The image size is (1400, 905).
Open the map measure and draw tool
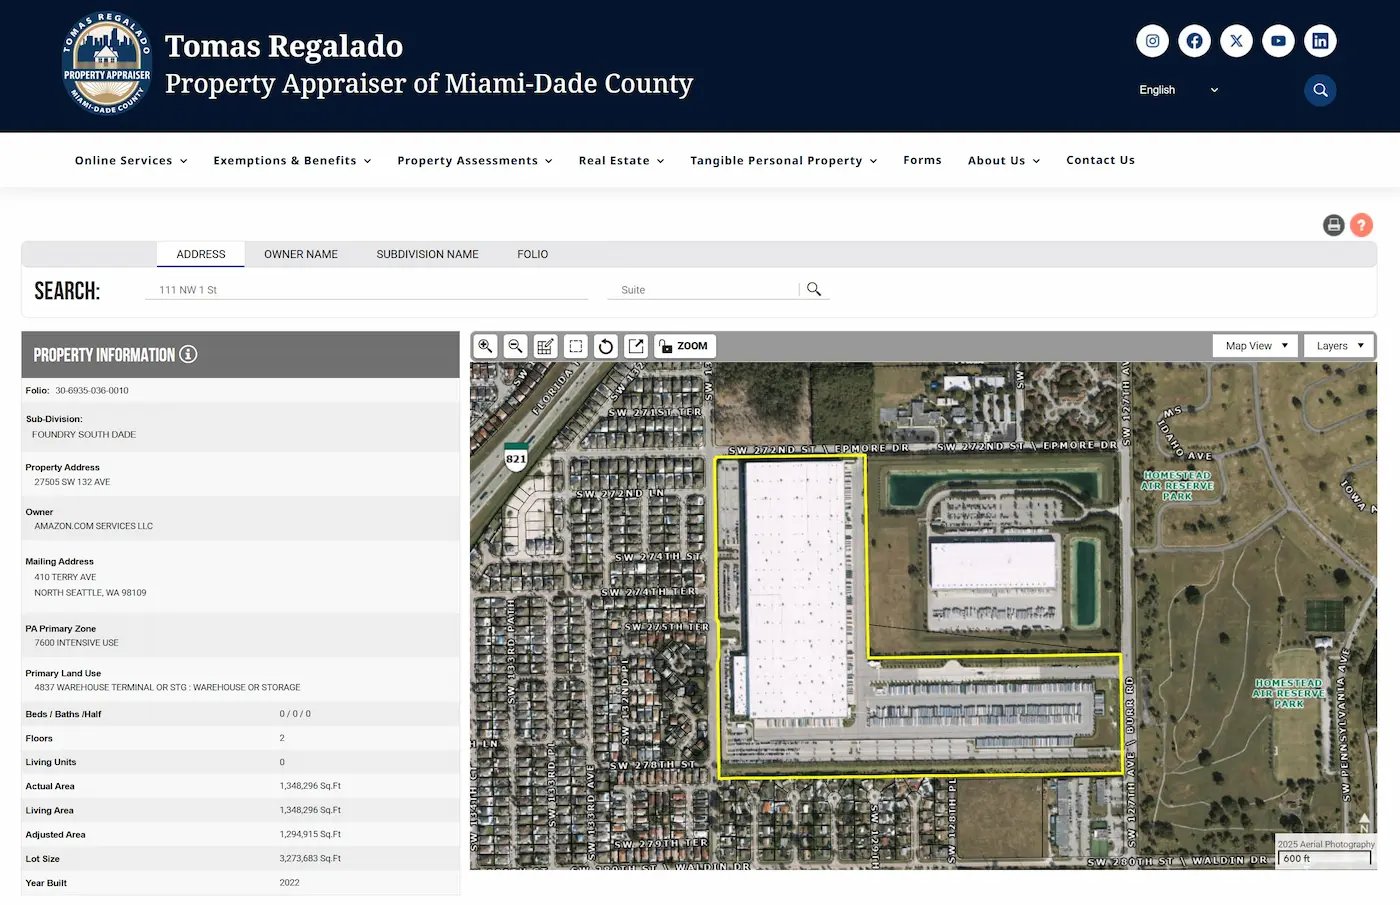(x=545, y=346)
